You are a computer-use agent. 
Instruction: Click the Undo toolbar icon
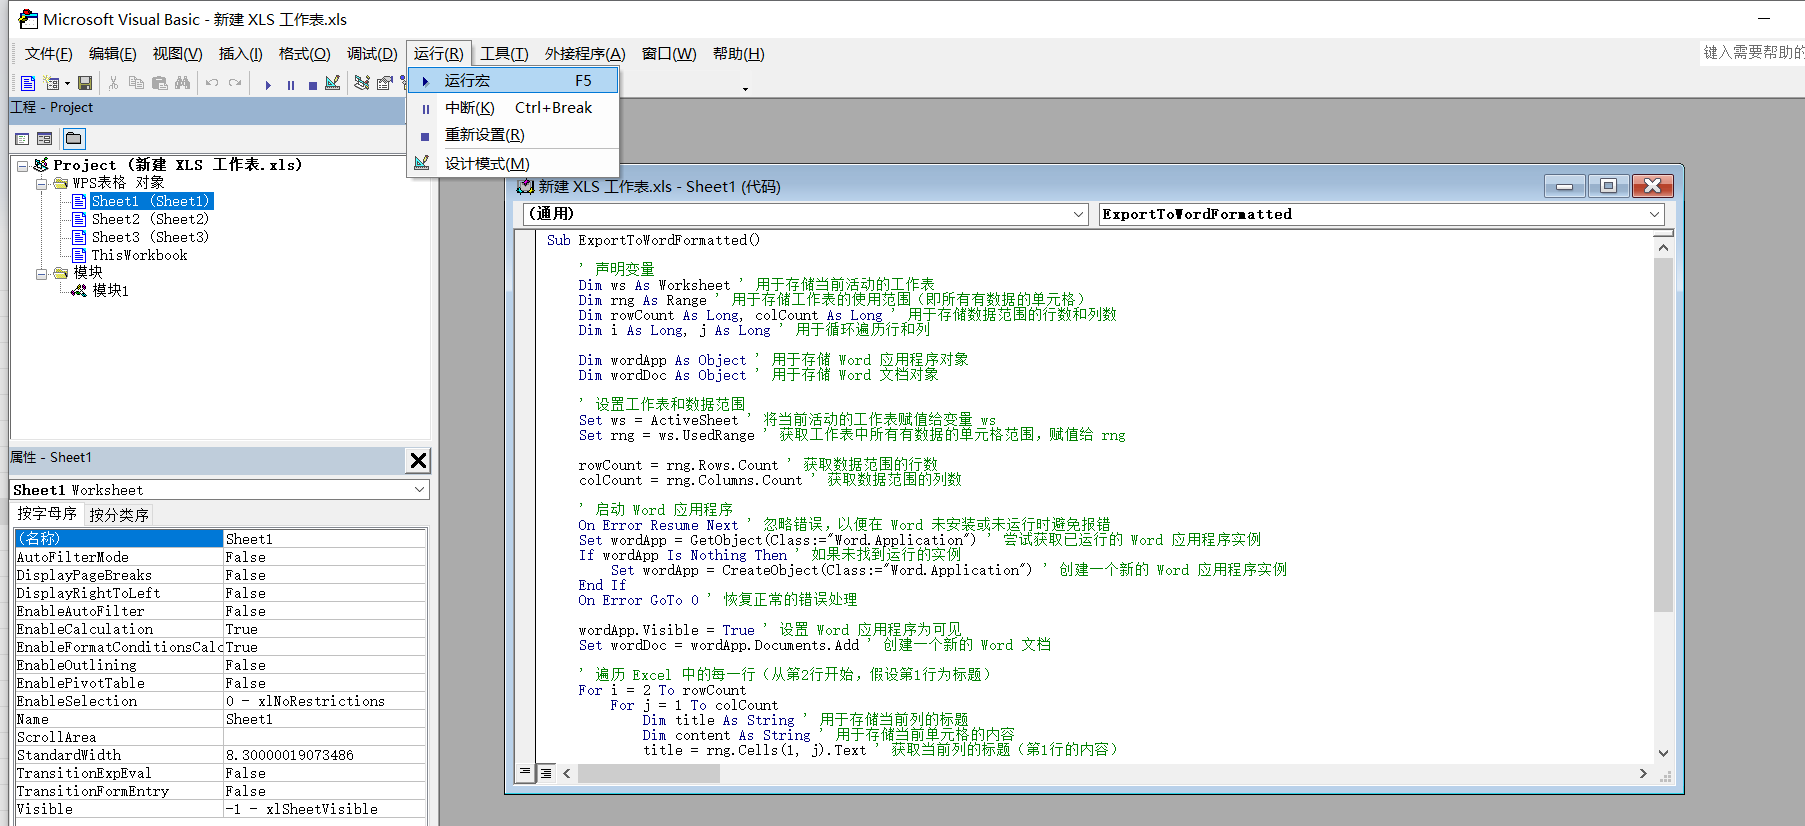[x=212, y=83]
